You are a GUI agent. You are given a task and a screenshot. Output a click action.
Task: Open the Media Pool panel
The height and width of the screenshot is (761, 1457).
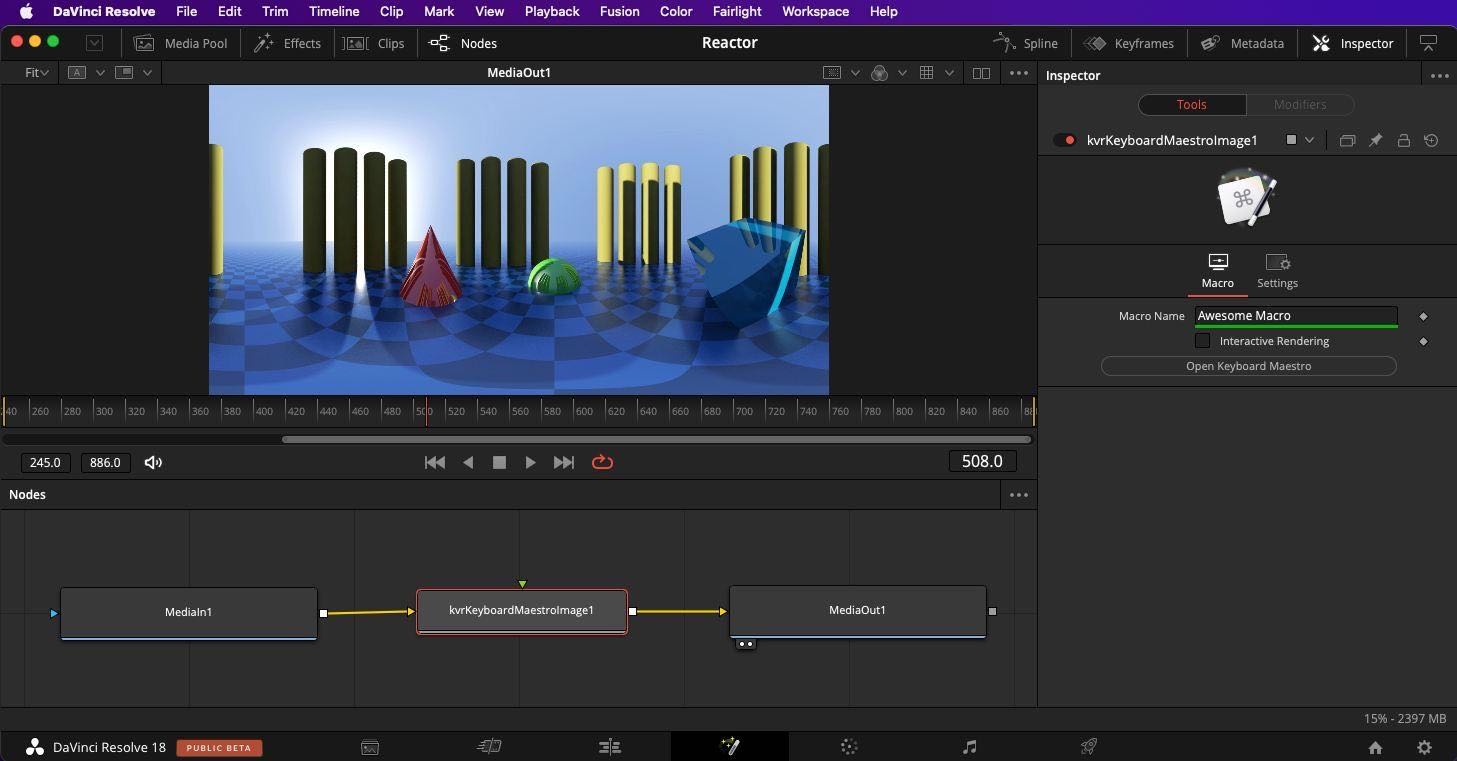[x=181, y=43]
